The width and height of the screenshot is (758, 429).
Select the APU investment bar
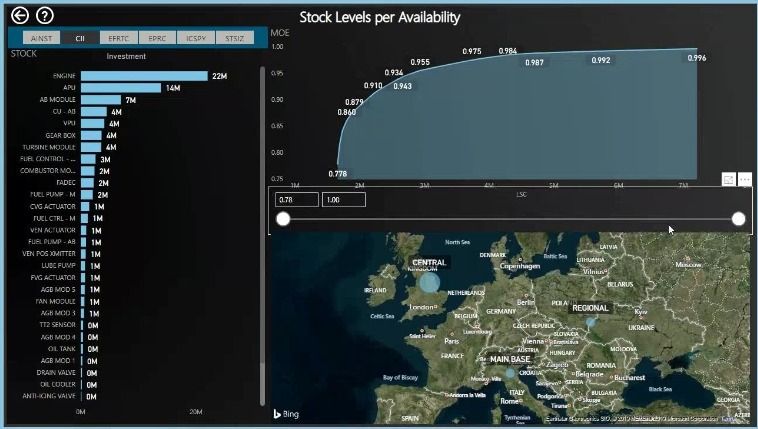click(121, 88)
